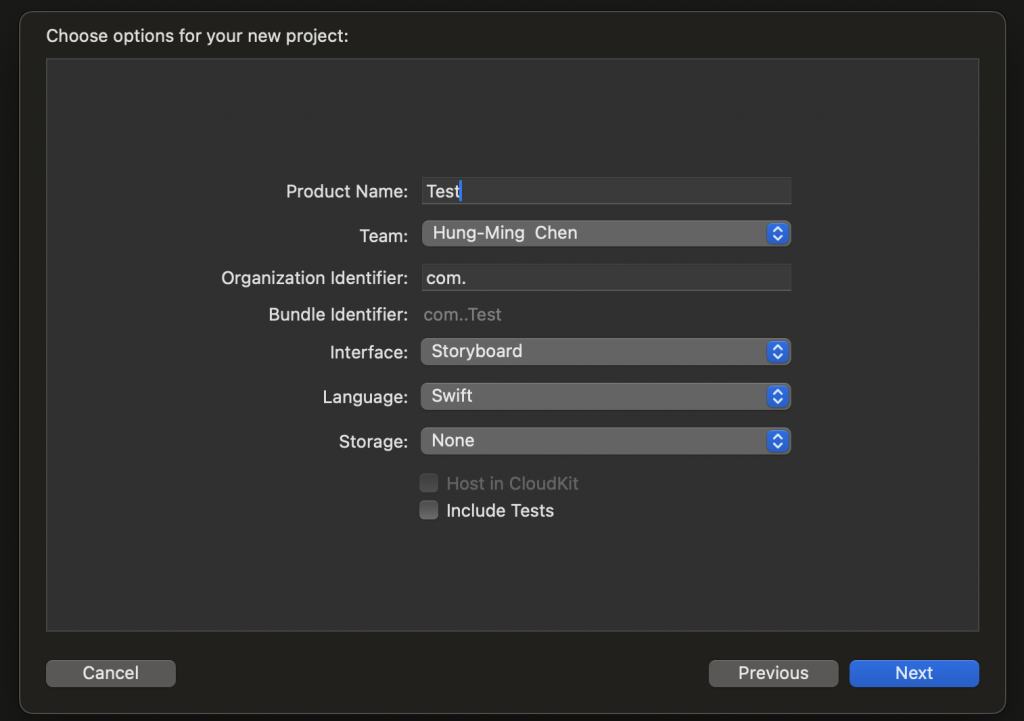Click the "Bundle Identifier:" label
Viewport: 1024px width, 721px height.
point(338,315)
